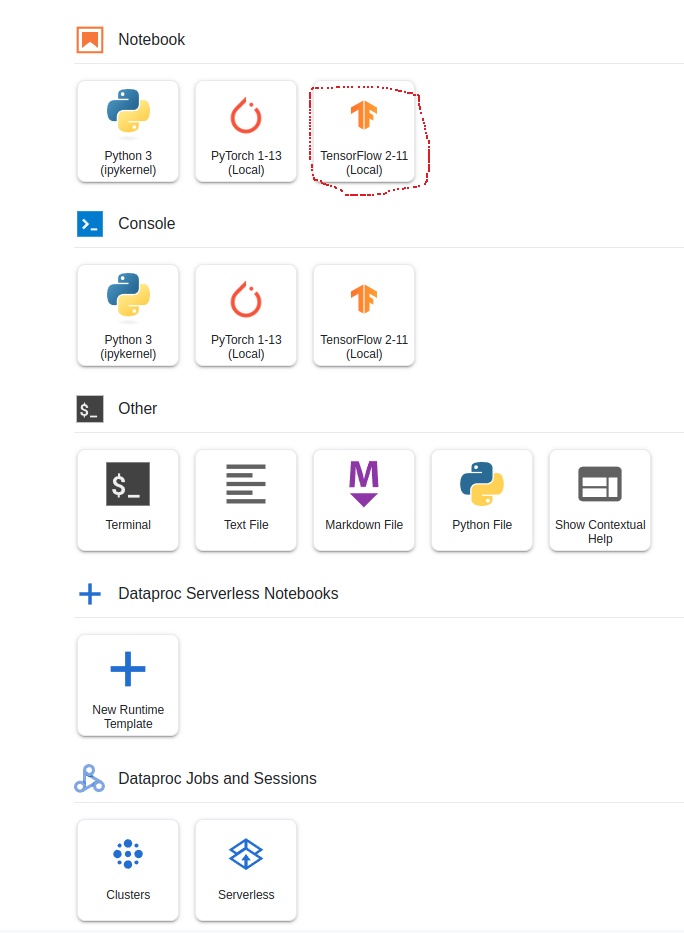This screenshot has width=684, height=933.
Task: Launch PyTorch 1-13 notebook
Action: (246, 131)
